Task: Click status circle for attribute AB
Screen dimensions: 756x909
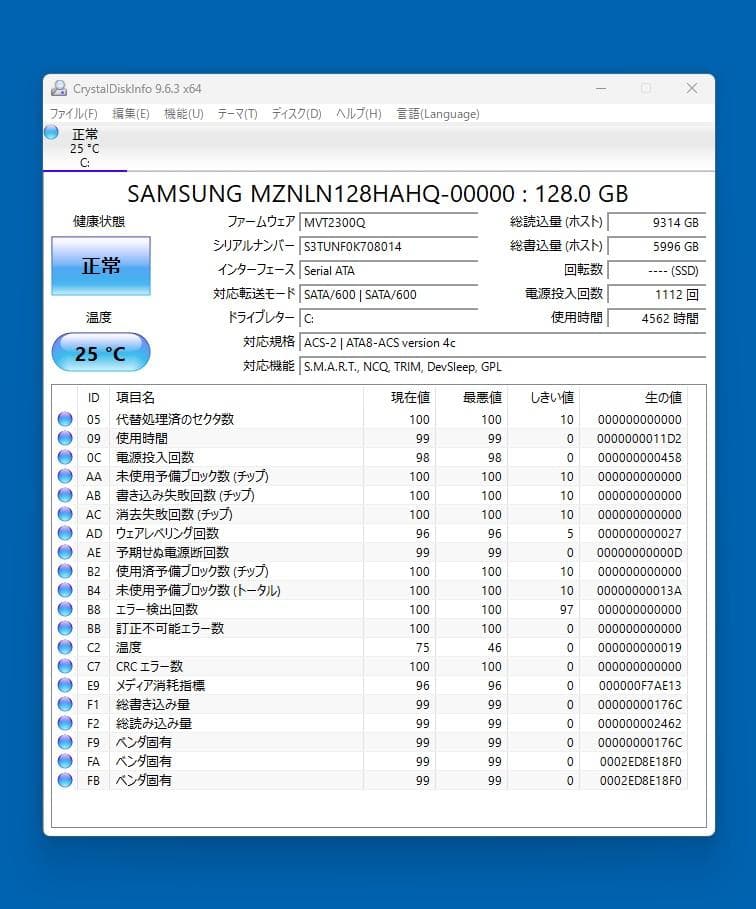Action: click(65, 495)
